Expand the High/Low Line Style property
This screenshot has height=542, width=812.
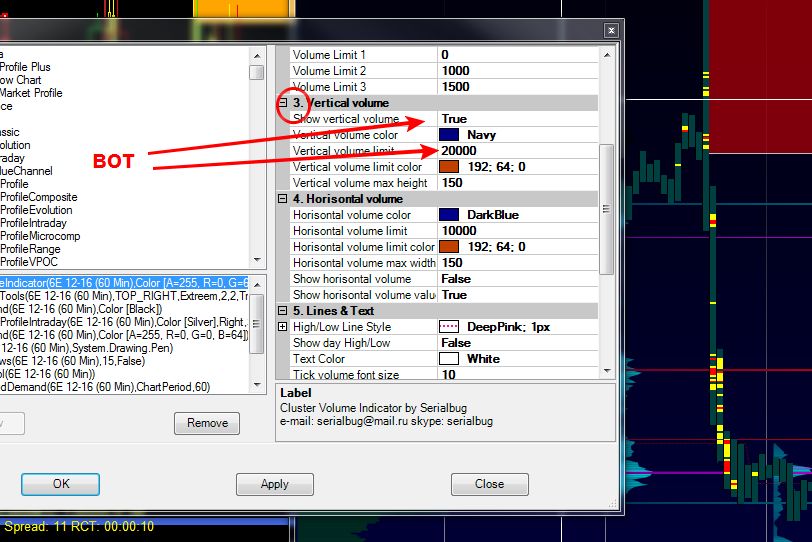coord(283,327)
